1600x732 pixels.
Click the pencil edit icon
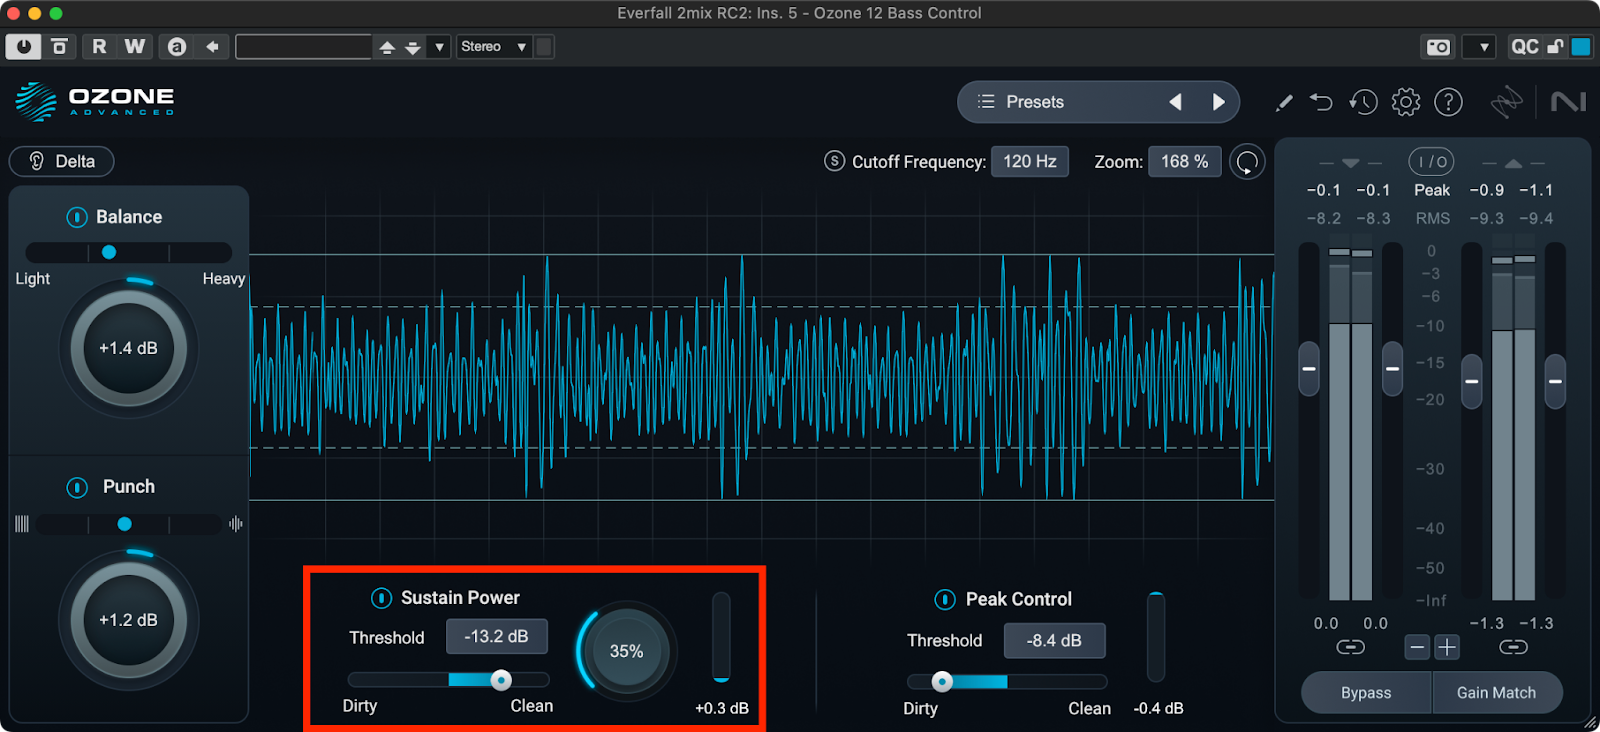coord(1284,102)
